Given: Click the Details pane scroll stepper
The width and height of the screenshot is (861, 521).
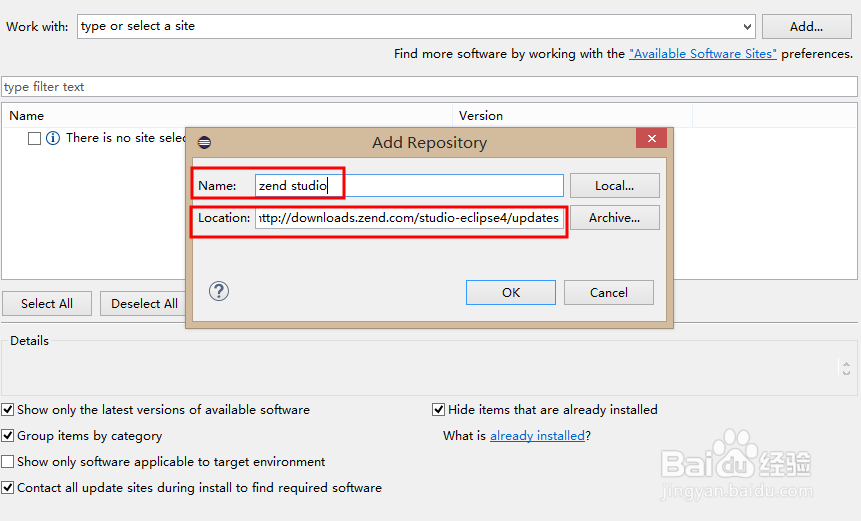Looking at the screenshot, I should (x=846, y=368).
